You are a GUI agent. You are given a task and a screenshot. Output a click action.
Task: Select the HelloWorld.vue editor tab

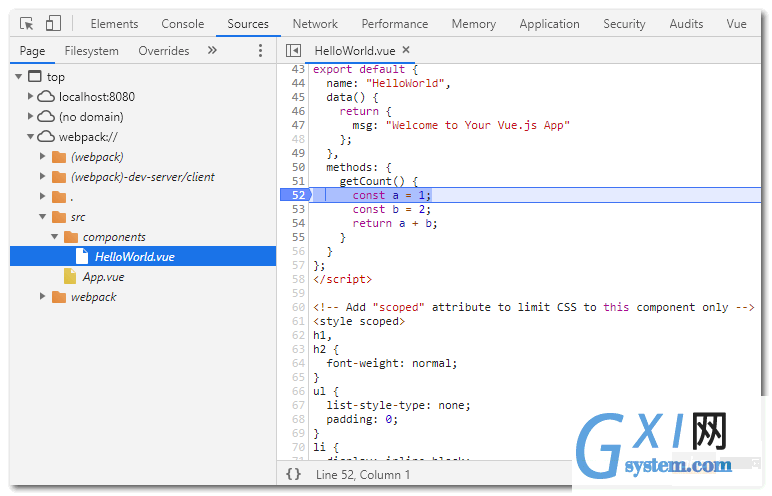tap(354, 51)
